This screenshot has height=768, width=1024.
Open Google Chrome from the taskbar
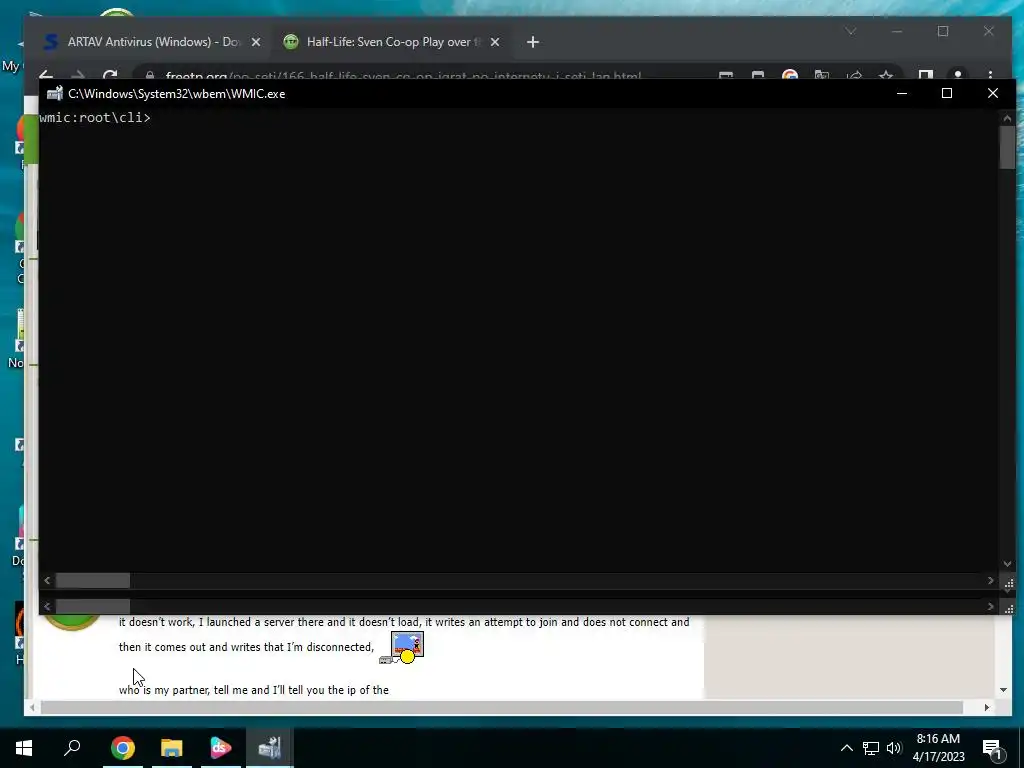click(x=122, y=748)
